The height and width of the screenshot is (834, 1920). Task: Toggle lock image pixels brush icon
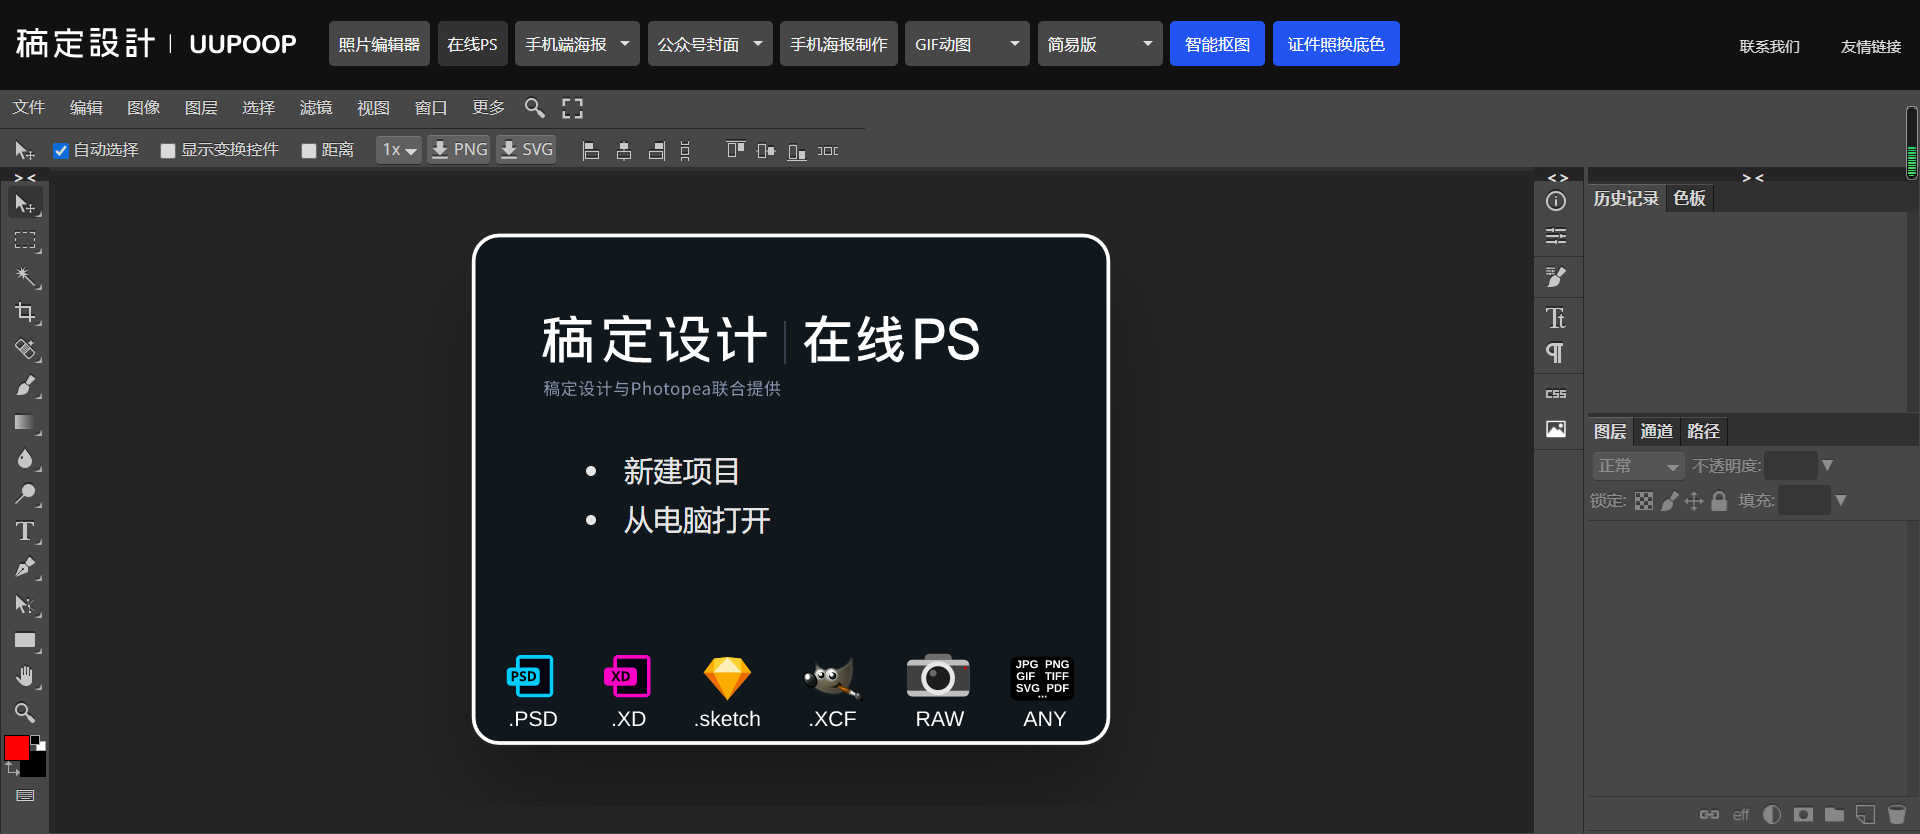1669,501
